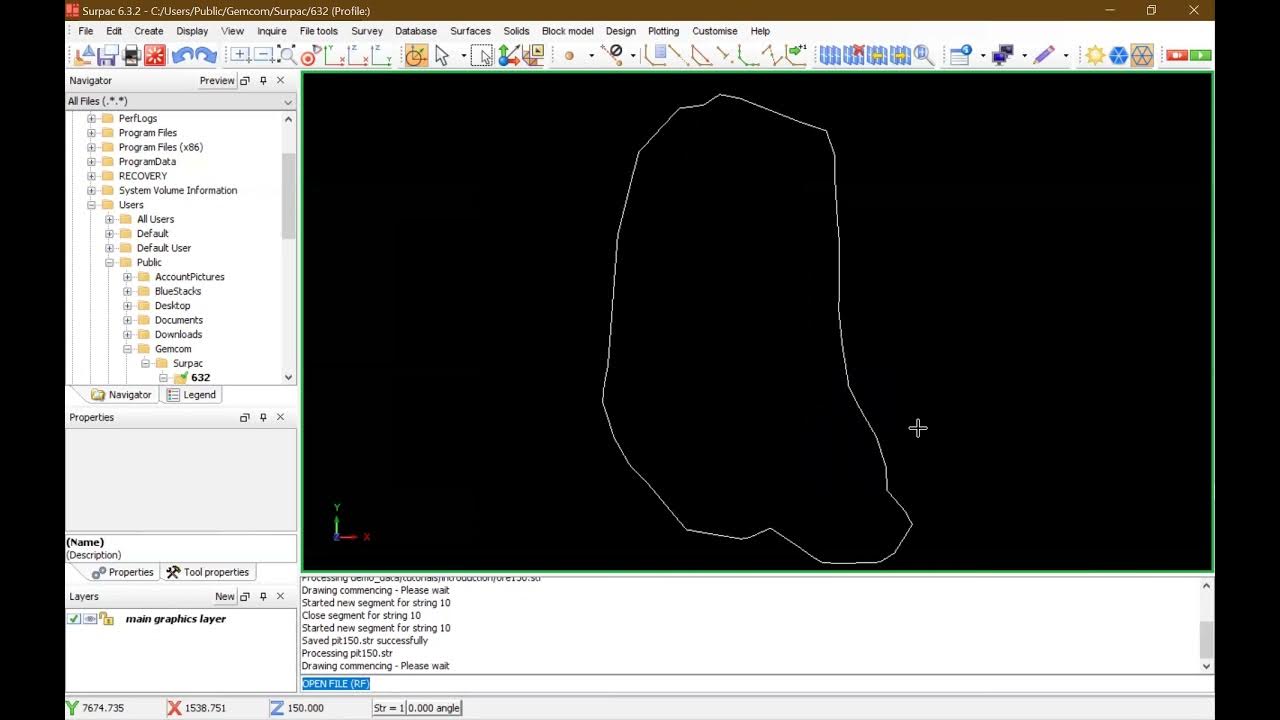Open the Inquire menu
Image resolution: width=1280 pixels, height=720 pixels.
(x=272, y=31)
